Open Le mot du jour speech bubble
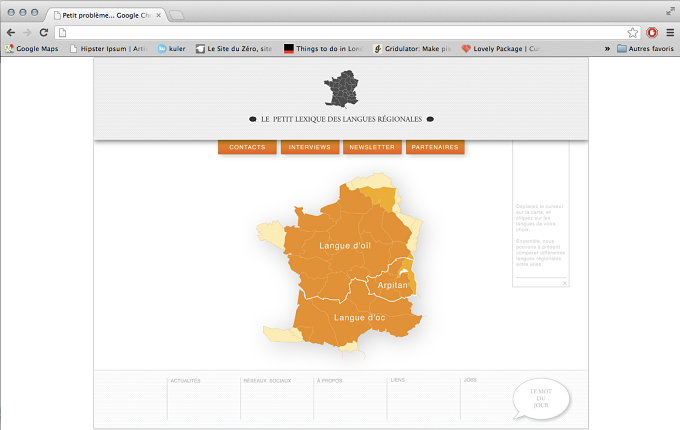Screen dimensions: 680x430 541,398
